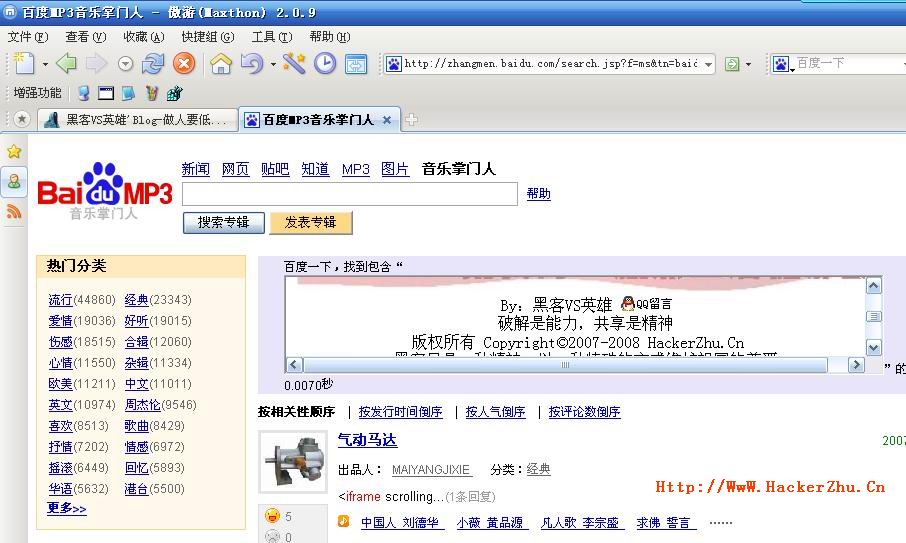Open the RSS feed sidebar icon
Image resolution: width=906 pixels, height=543 pixels.
[x=14, y=211]
